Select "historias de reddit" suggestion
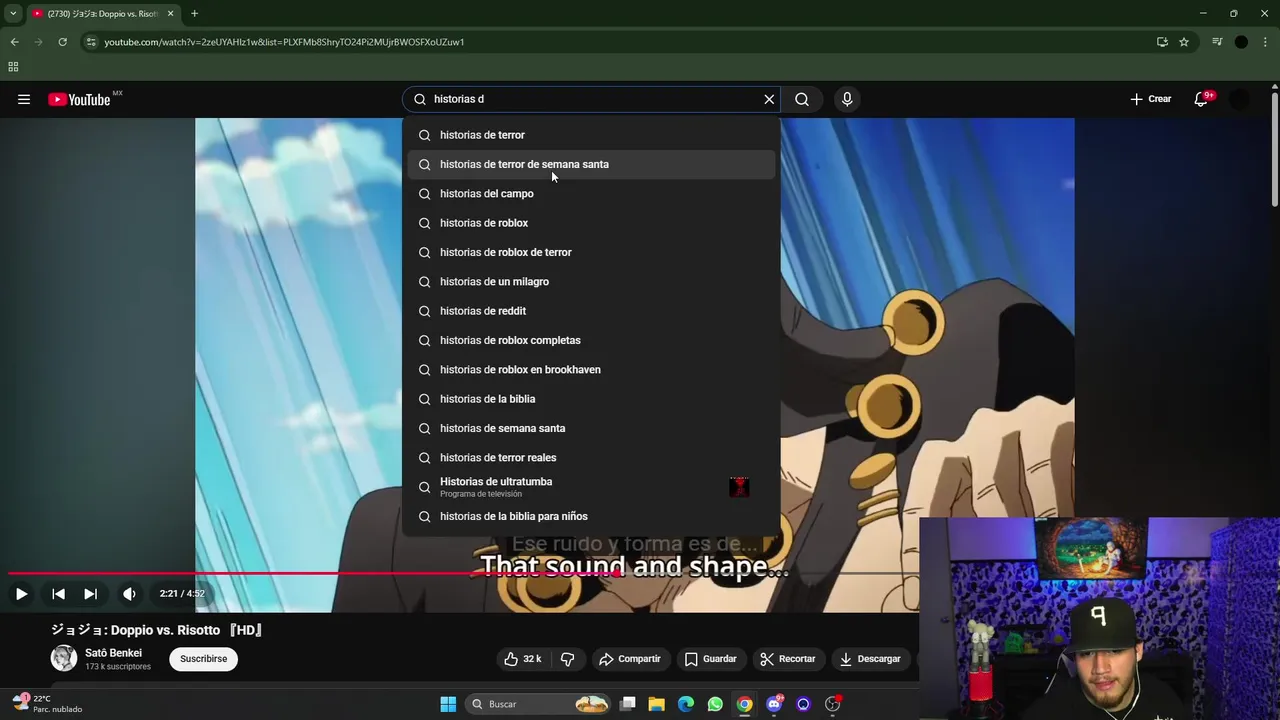 (591, 311)
